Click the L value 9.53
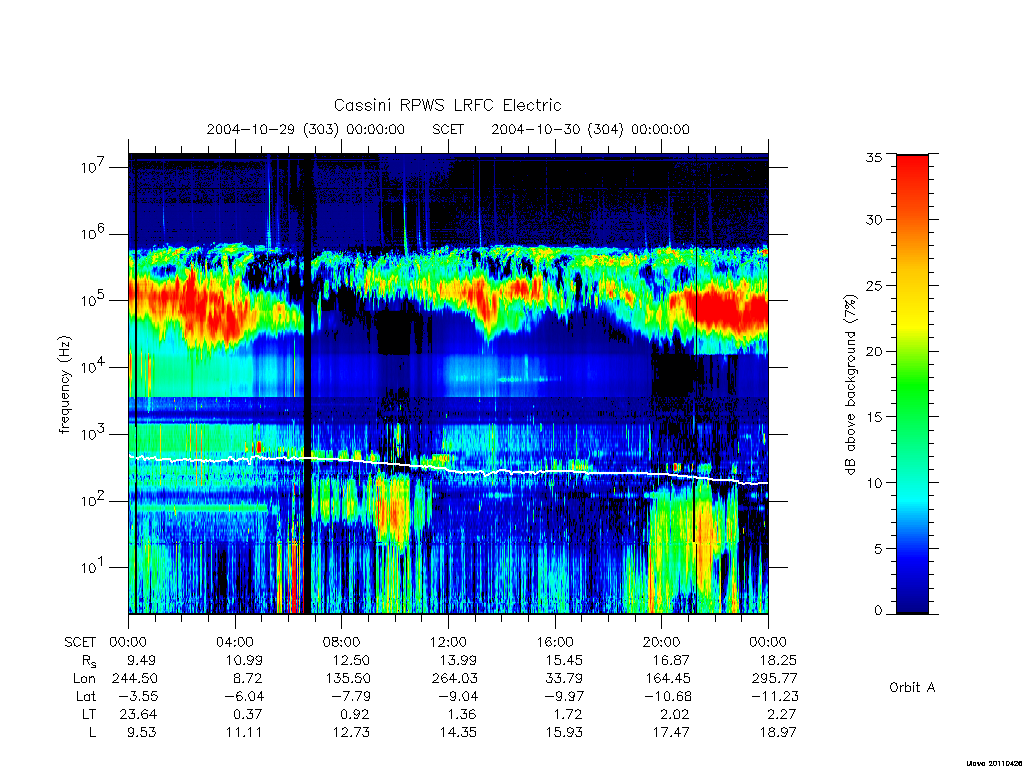 pos(141,732)
